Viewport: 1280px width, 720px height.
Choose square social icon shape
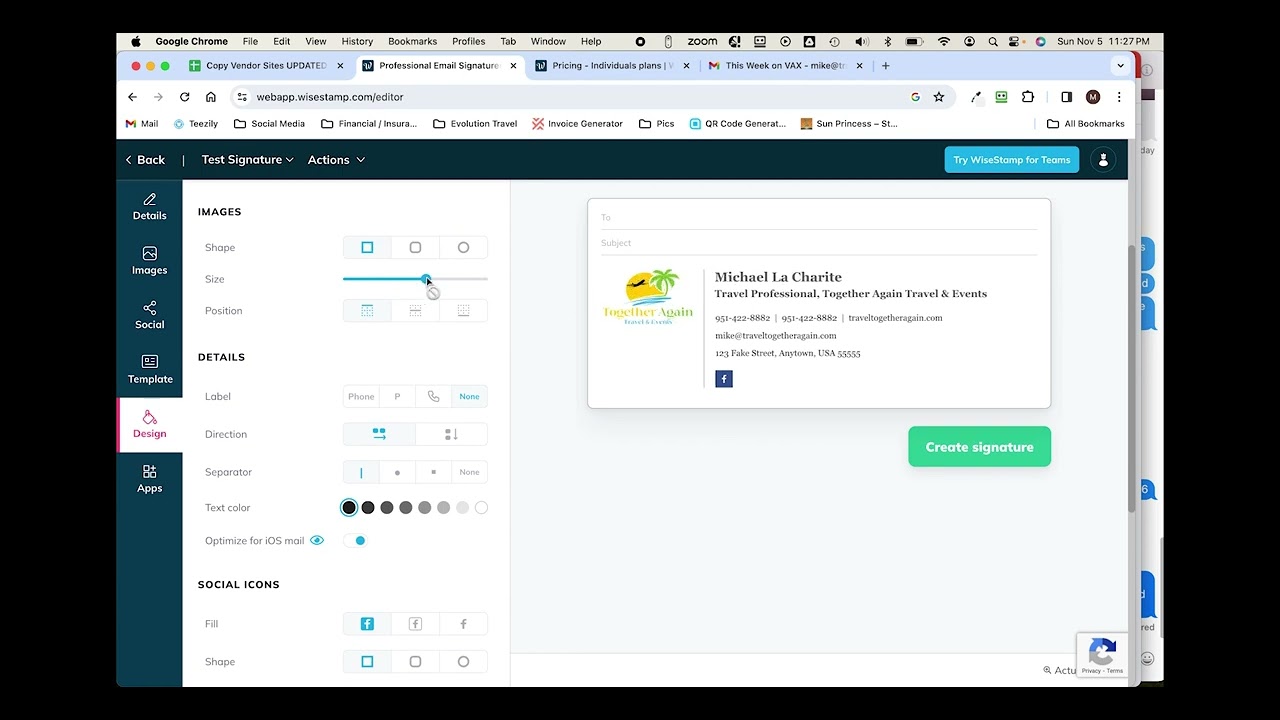point(367,662)
